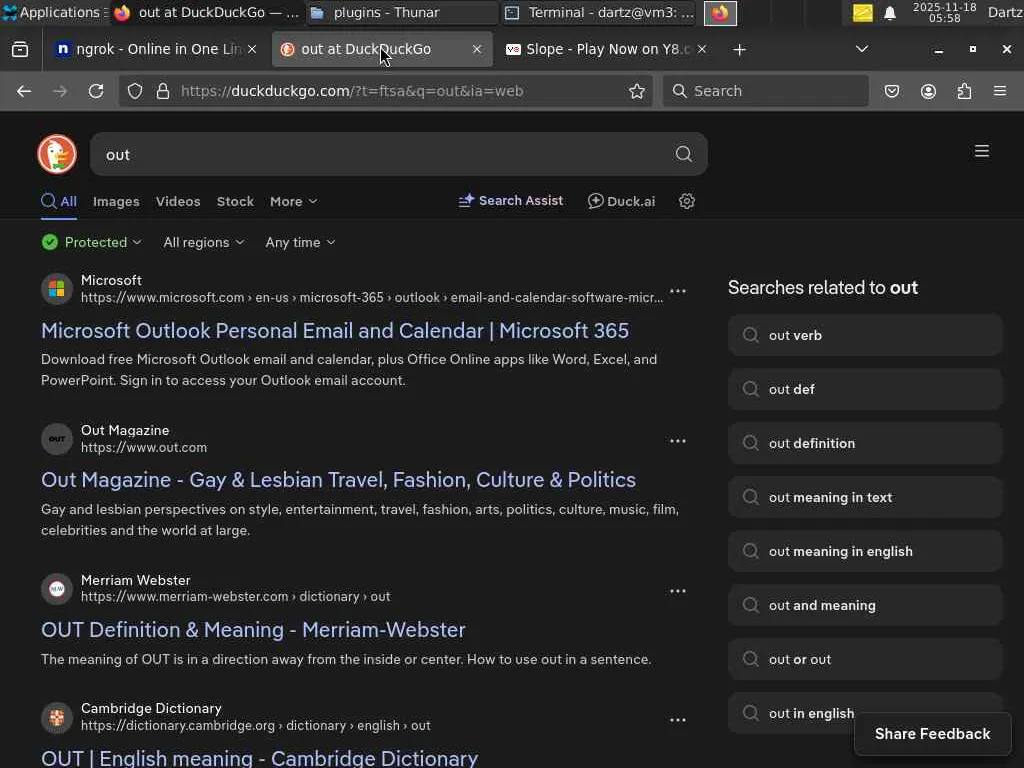Open the All regions dropdown

point(204,242)
